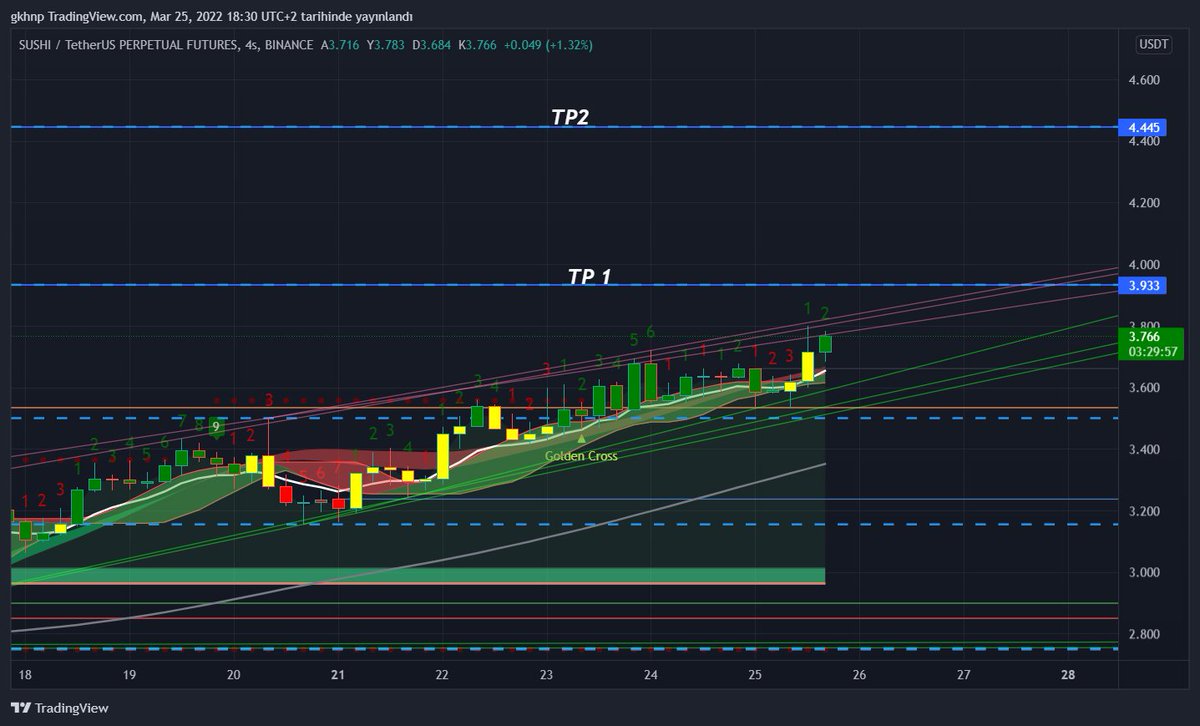Image resolution: width=1200 pixels, height=726 pixels.
Task: Click the 3.400 price axis label
Action: [1143, 450]
